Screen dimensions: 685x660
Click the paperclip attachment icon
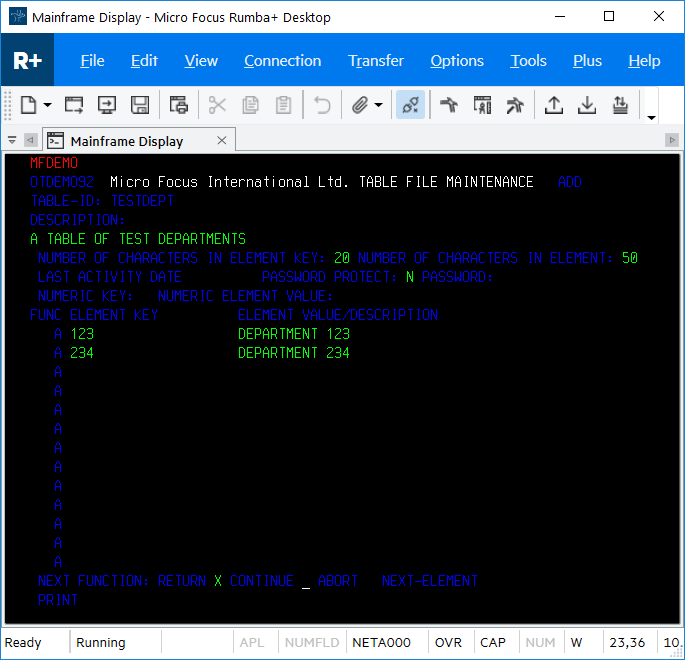click(360, 105)
